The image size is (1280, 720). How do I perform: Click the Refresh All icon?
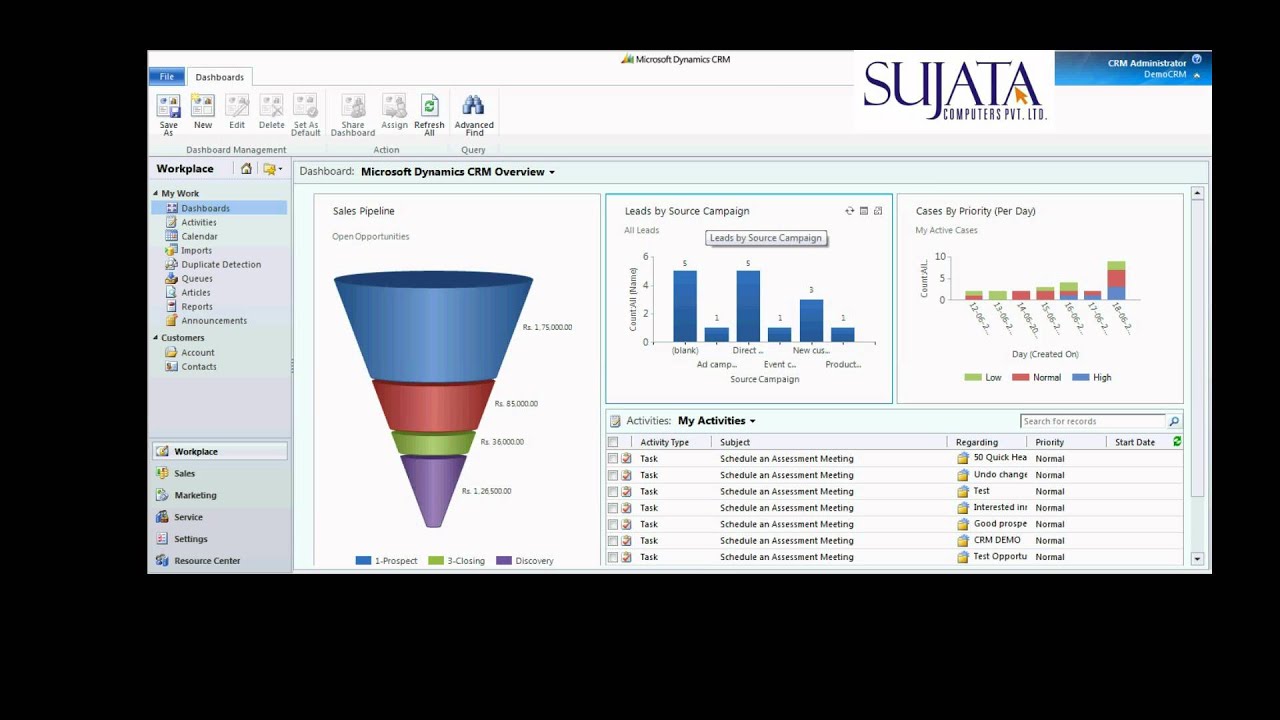[x=429, y=106]
